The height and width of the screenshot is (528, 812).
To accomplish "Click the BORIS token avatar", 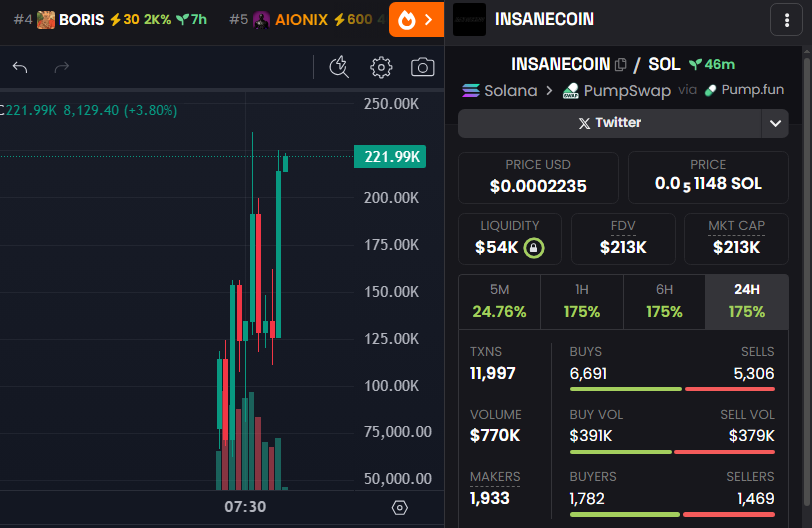I will point(46,20).
